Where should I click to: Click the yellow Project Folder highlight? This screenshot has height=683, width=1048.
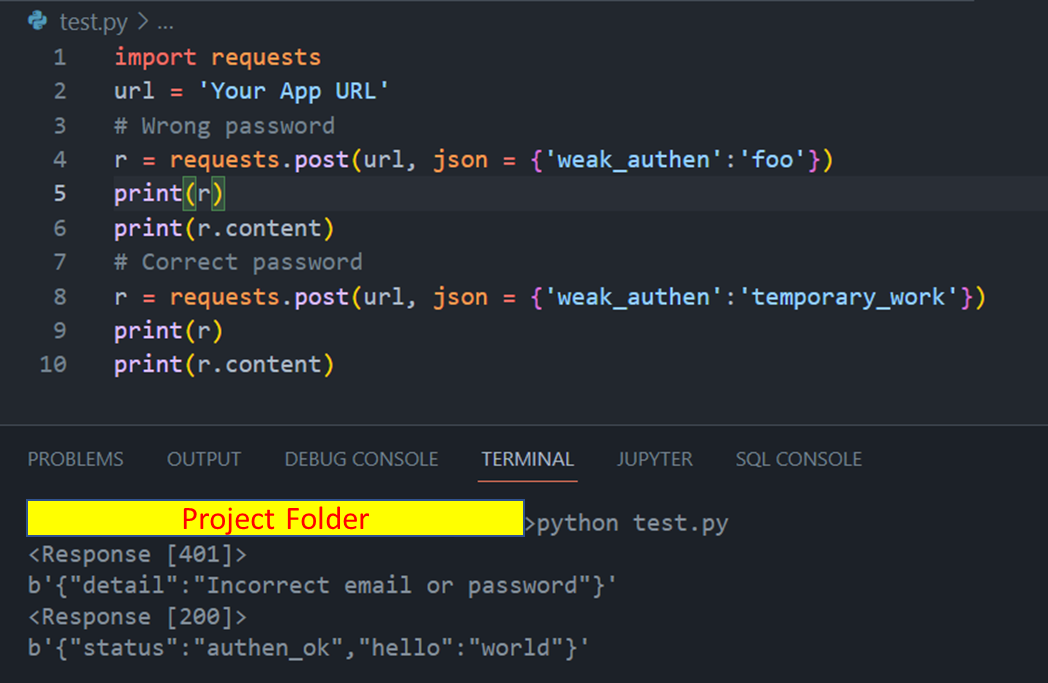[274, 518]
